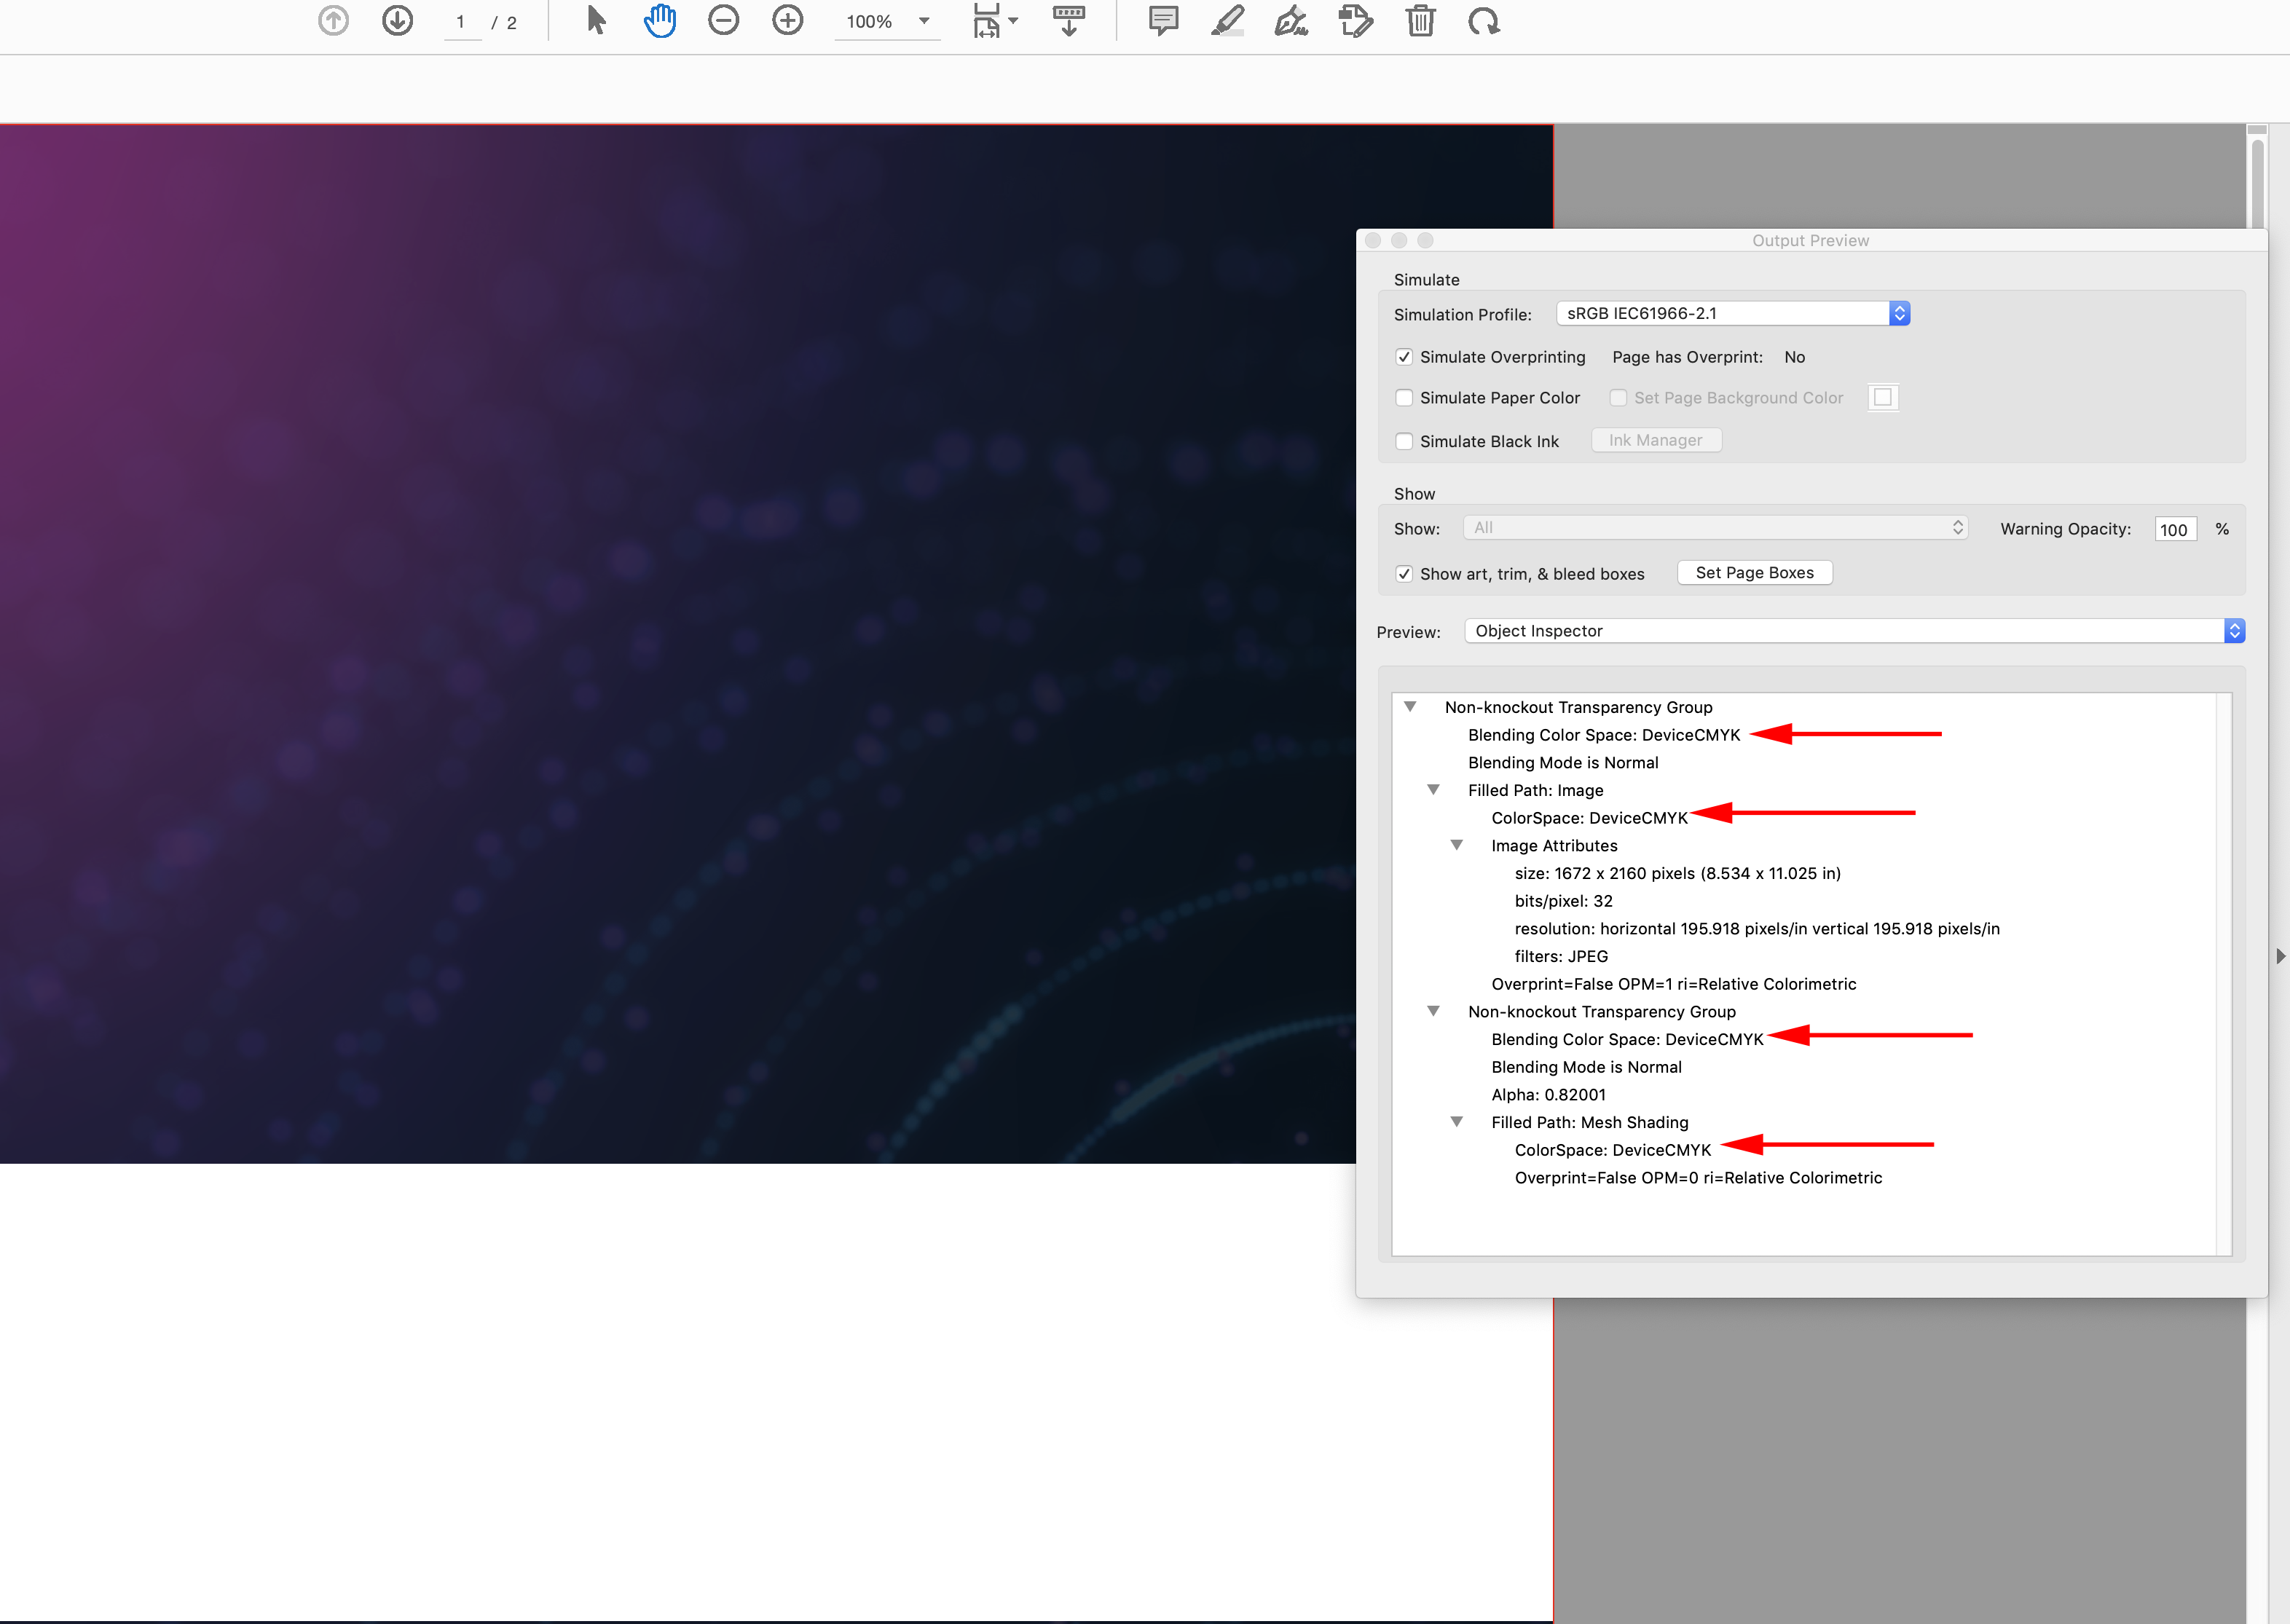Open the comment annotation tool

coord(1162,21)
